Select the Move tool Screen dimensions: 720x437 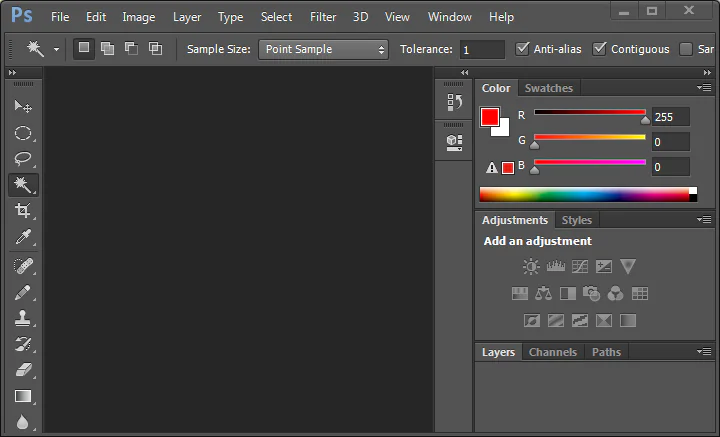click(23, 106)
